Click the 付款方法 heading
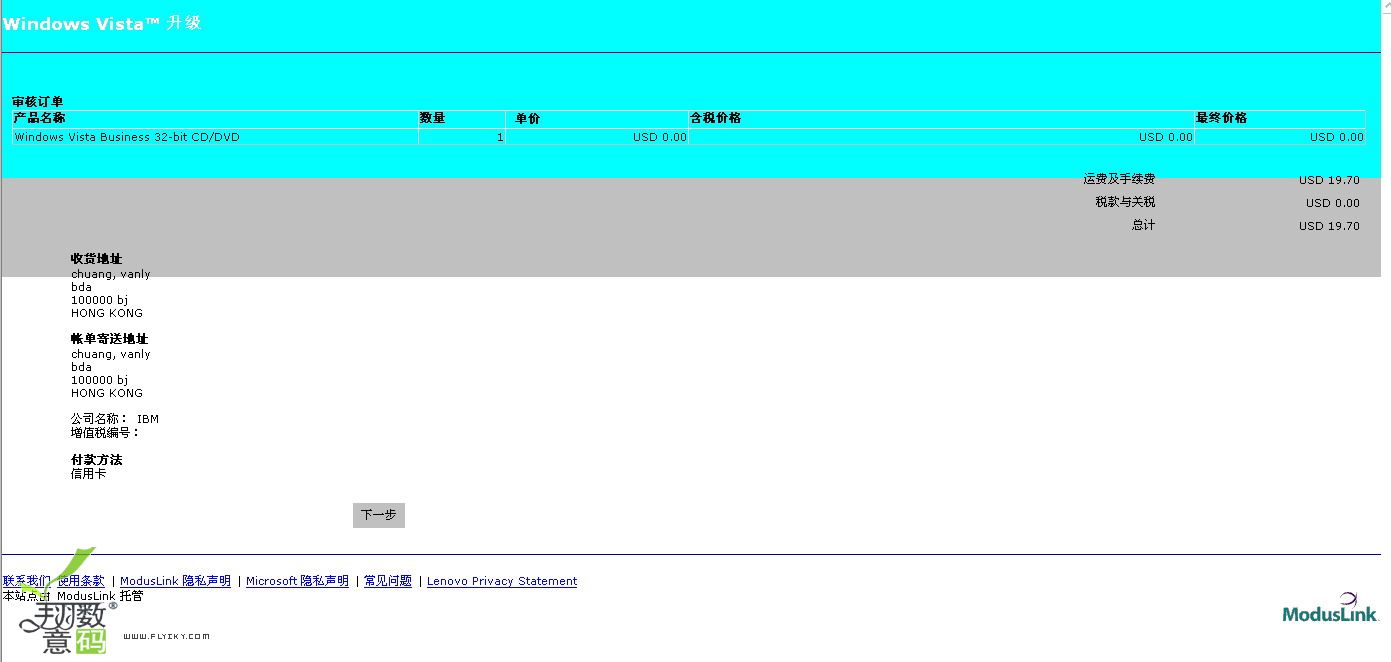The width and height of the screenshot is (1391, 662). pos(96,460)
